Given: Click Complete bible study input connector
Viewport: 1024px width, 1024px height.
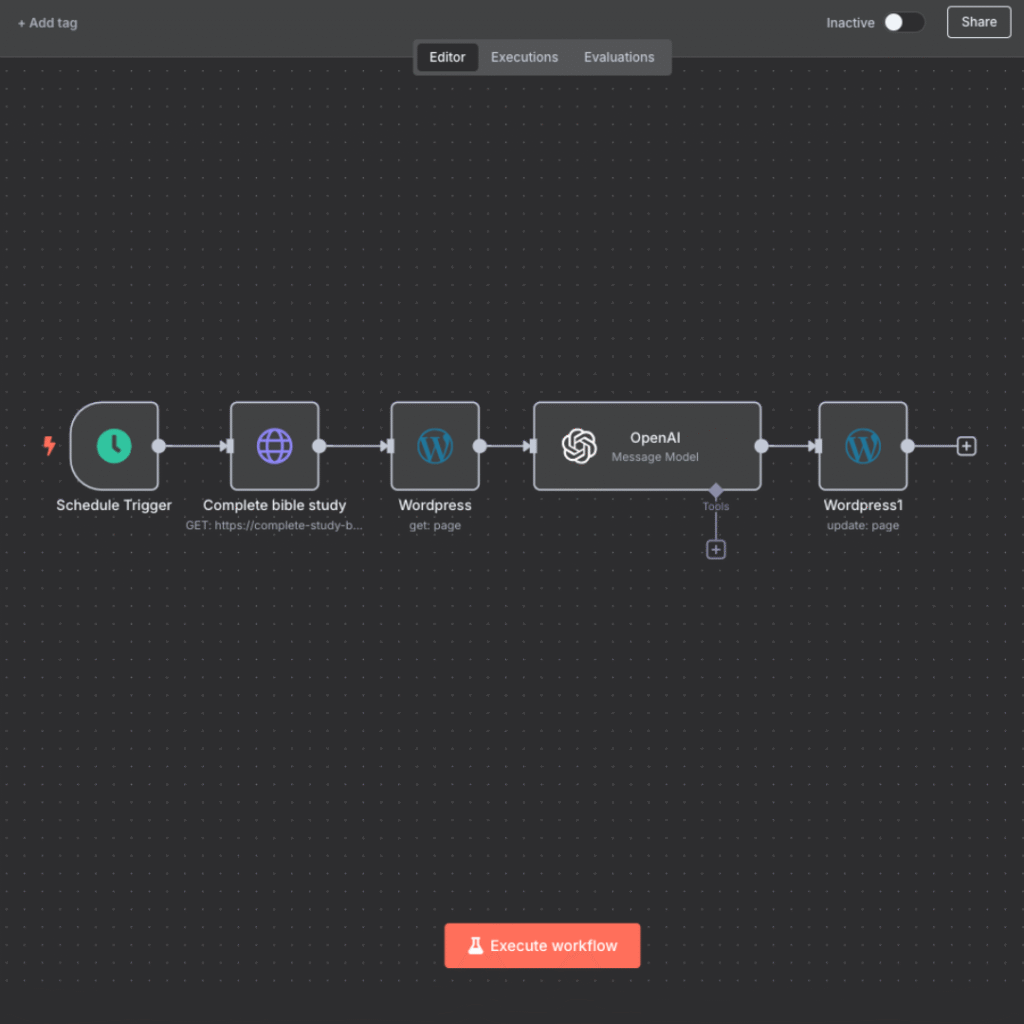Looking at the screenshot, I should click(x=229, y=446).
